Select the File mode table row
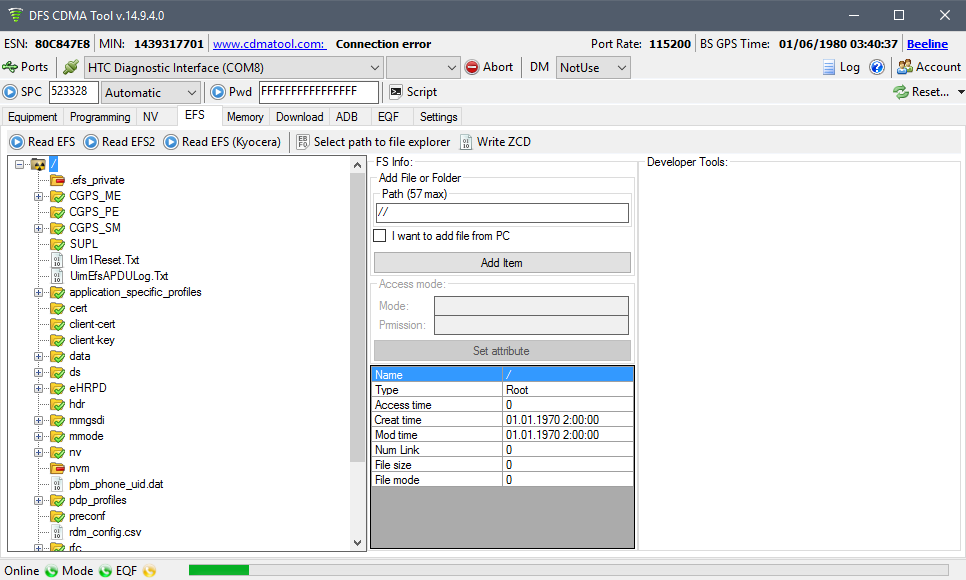966x580 pixels. point(502,480)
